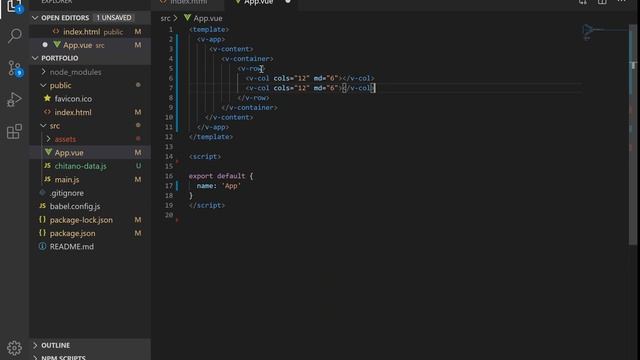
Task: Collapse the src folder
Action: 43,126
